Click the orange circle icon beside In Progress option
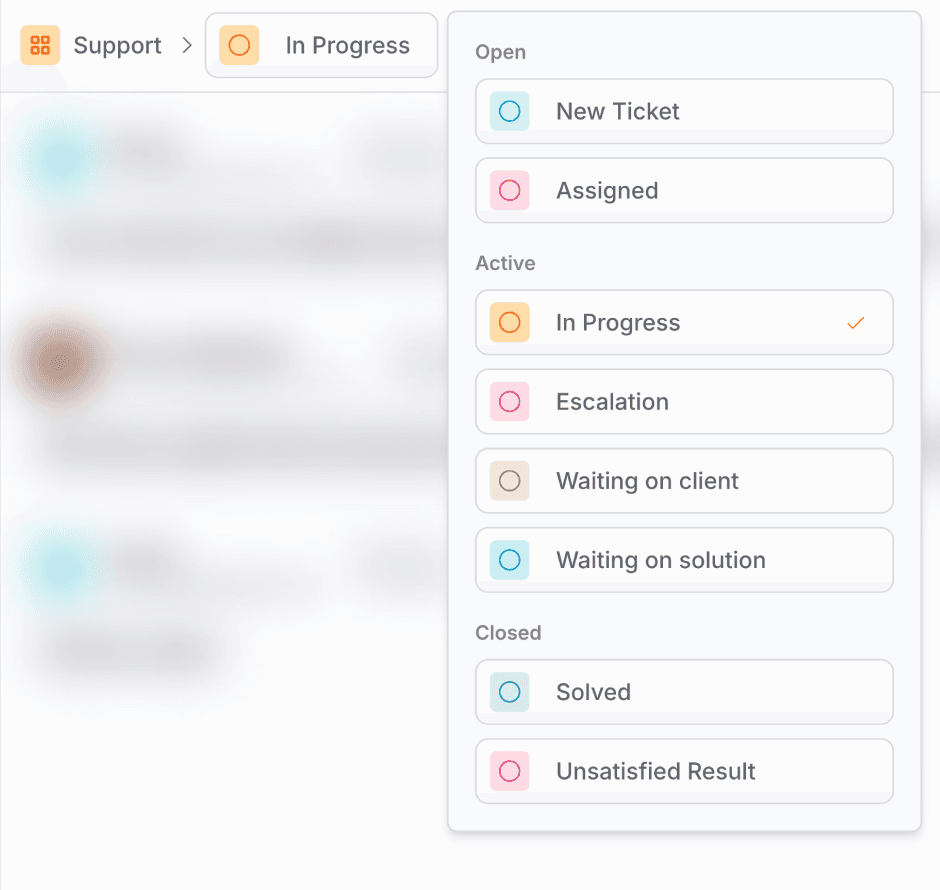 click(509, 322)
